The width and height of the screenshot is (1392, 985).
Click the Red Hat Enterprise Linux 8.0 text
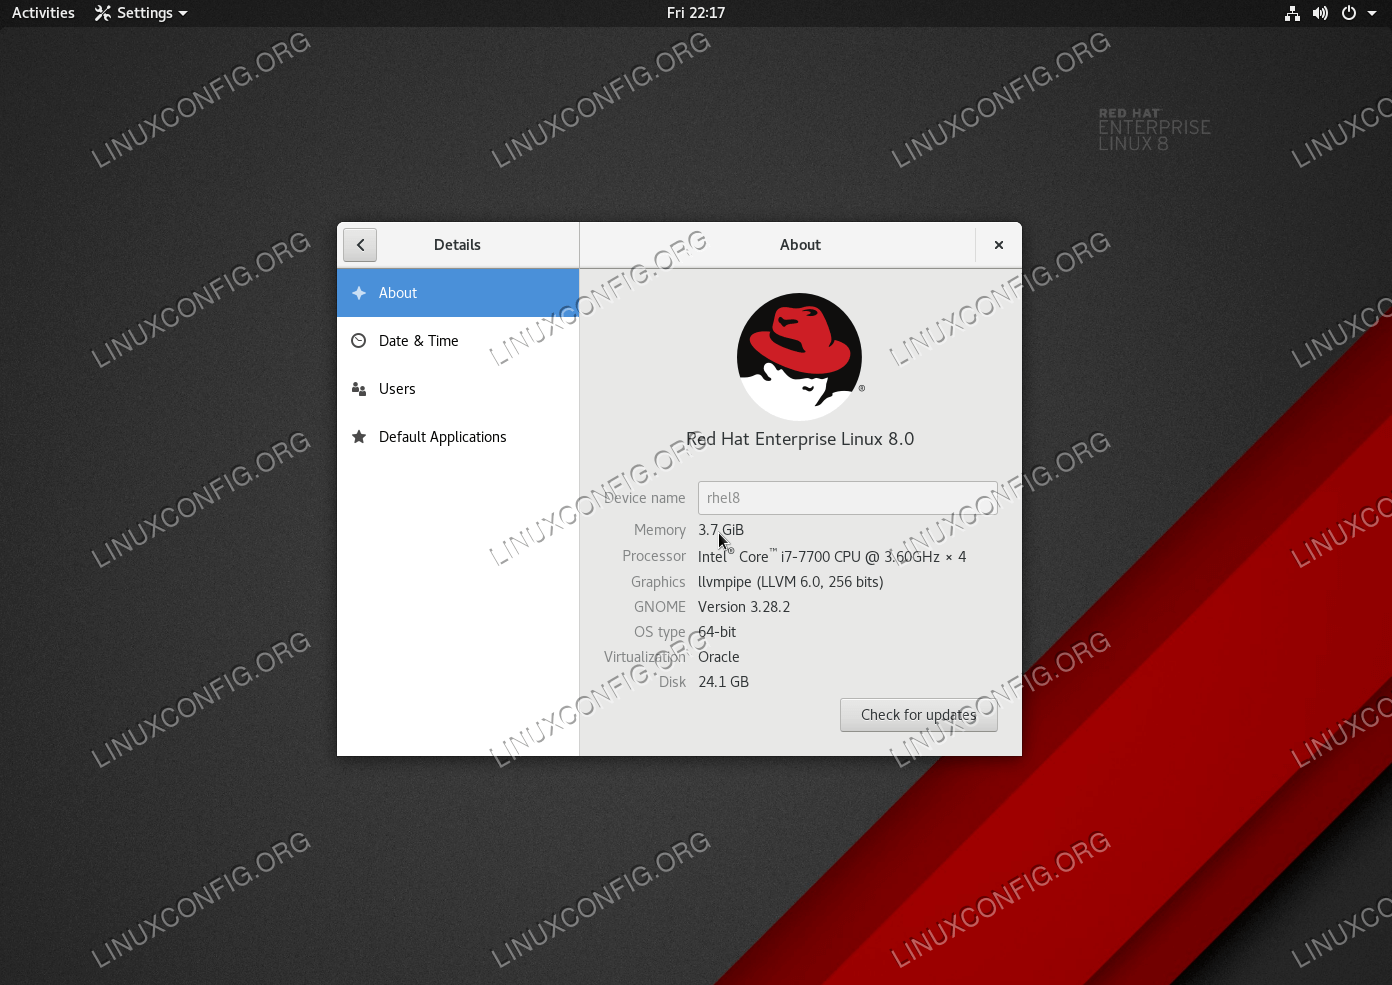(800, 439)
